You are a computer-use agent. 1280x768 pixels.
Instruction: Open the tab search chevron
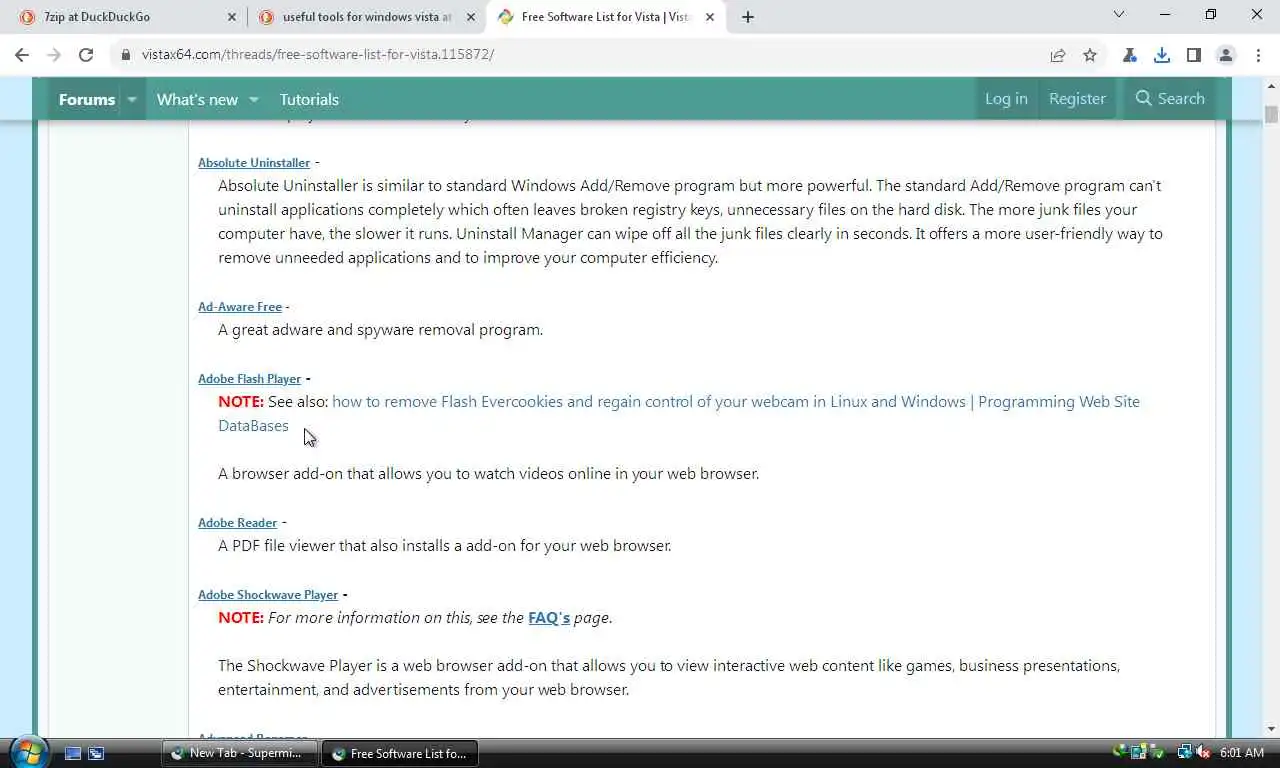coord(1119,15)
